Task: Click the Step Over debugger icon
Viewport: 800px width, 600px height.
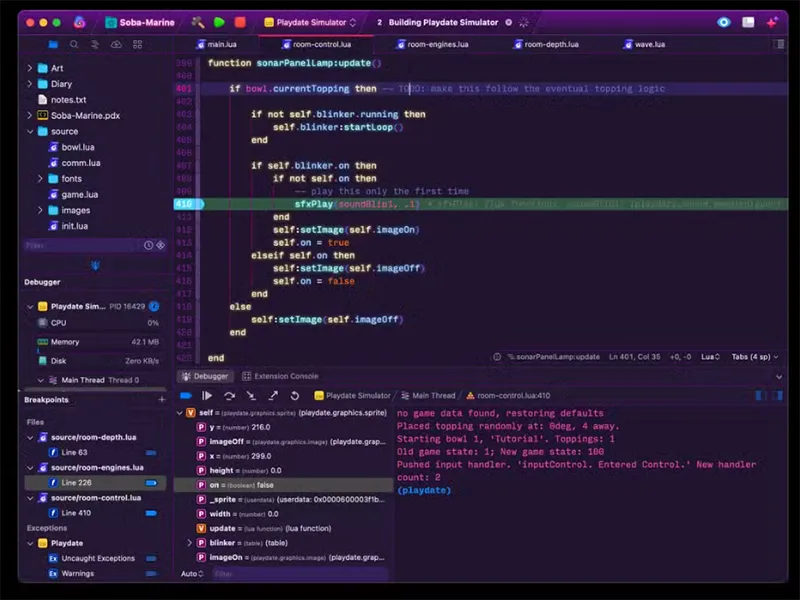Action: click(229, 396)
